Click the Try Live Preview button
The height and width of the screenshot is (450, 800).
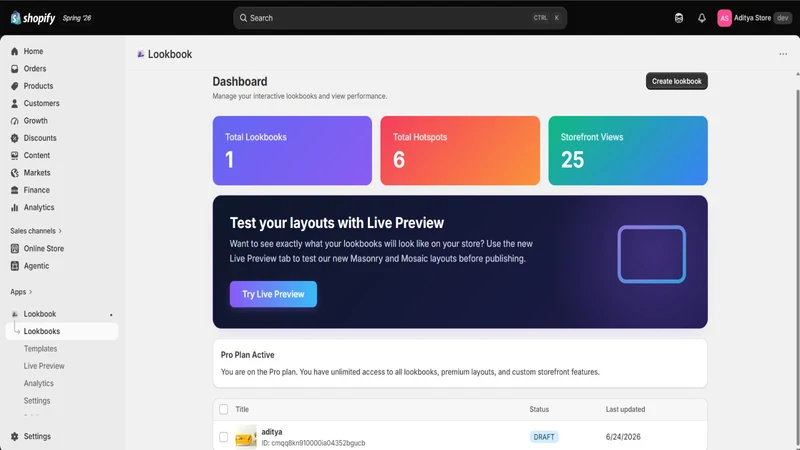tap(273, 294)
